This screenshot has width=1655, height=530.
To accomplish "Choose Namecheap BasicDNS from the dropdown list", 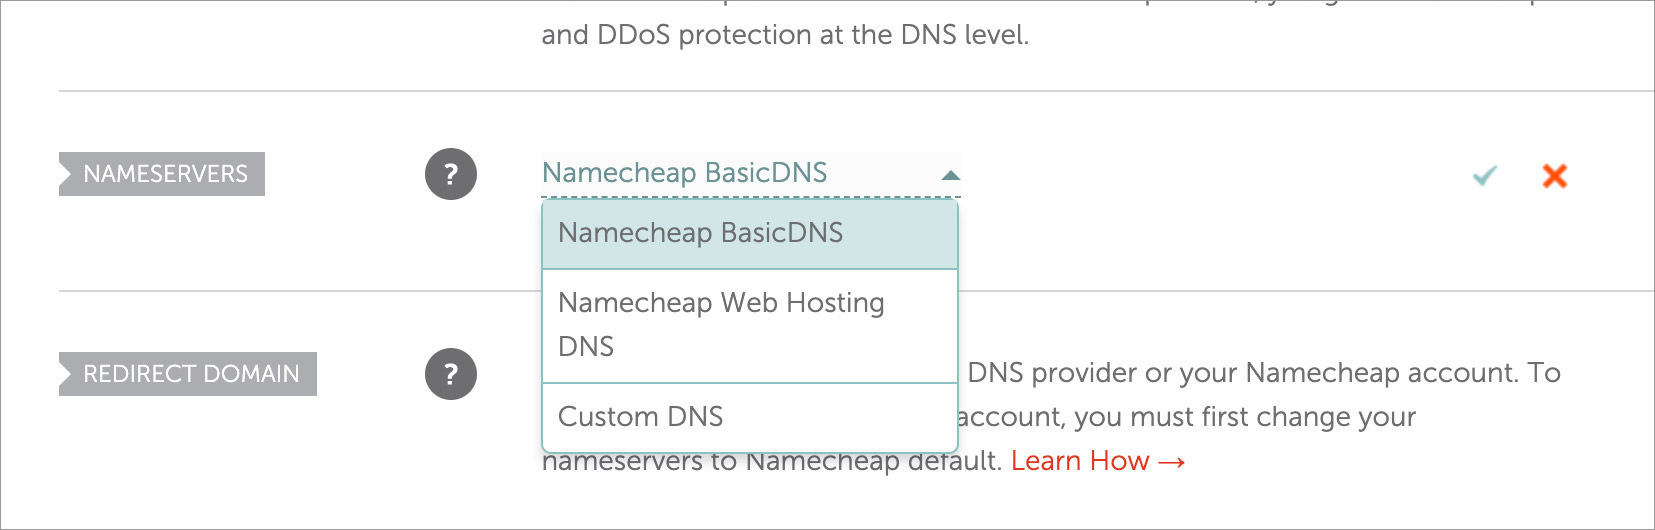I will point(750,234).
